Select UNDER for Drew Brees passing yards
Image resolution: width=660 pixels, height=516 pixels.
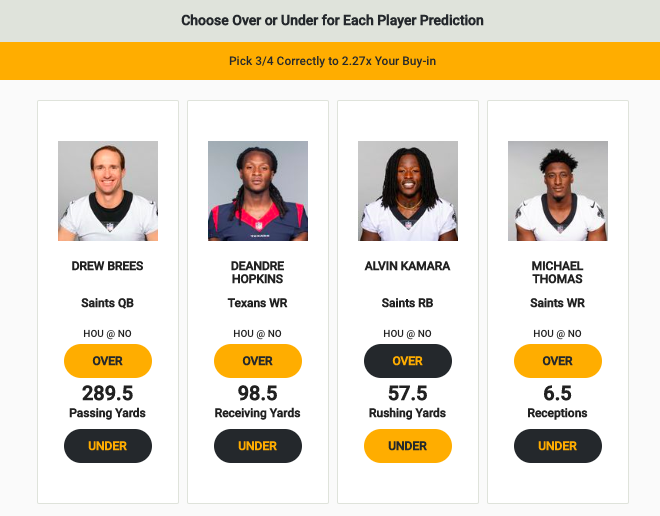click(x=108, y=446)
